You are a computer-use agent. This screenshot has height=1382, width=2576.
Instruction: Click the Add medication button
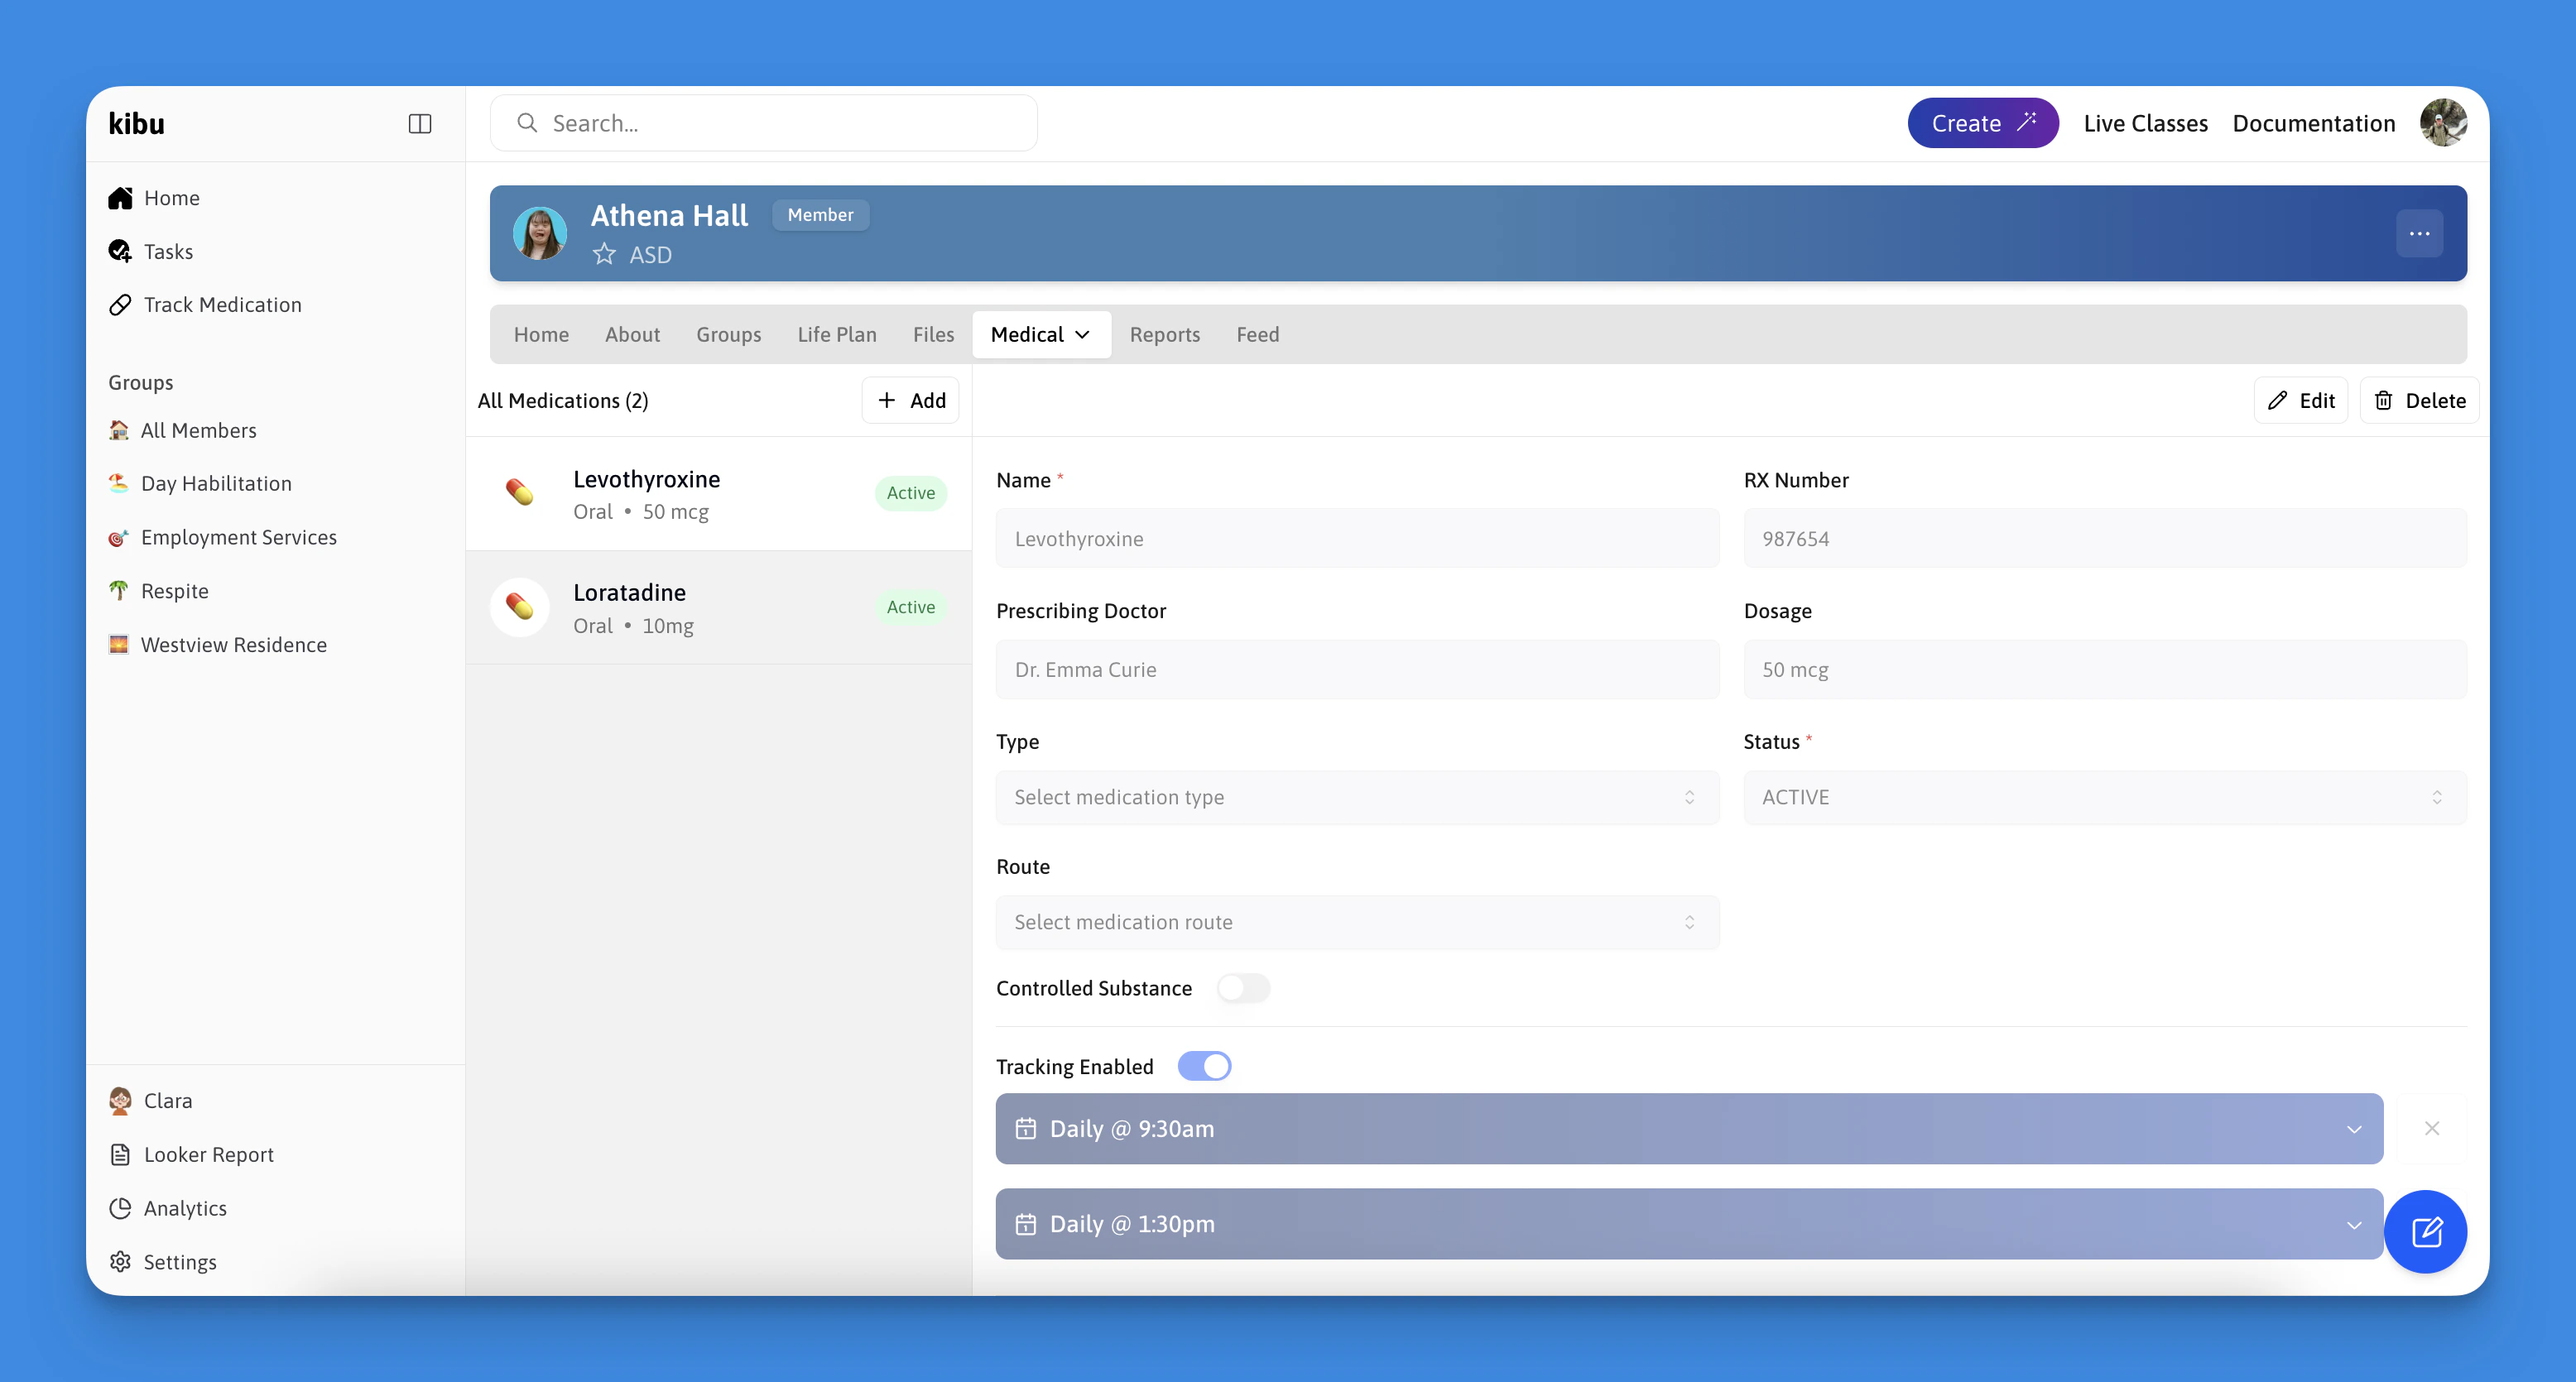click(x=910, y=400)
